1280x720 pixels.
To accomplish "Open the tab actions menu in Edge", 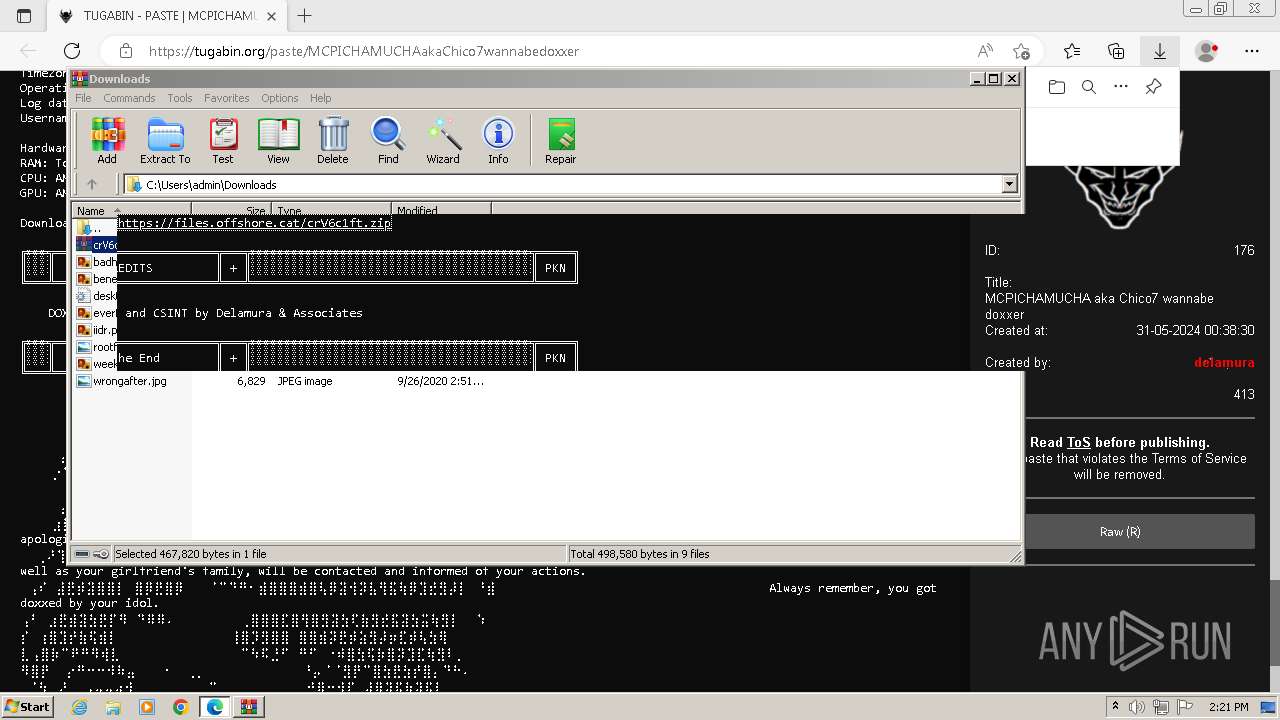I will (24, 16).
